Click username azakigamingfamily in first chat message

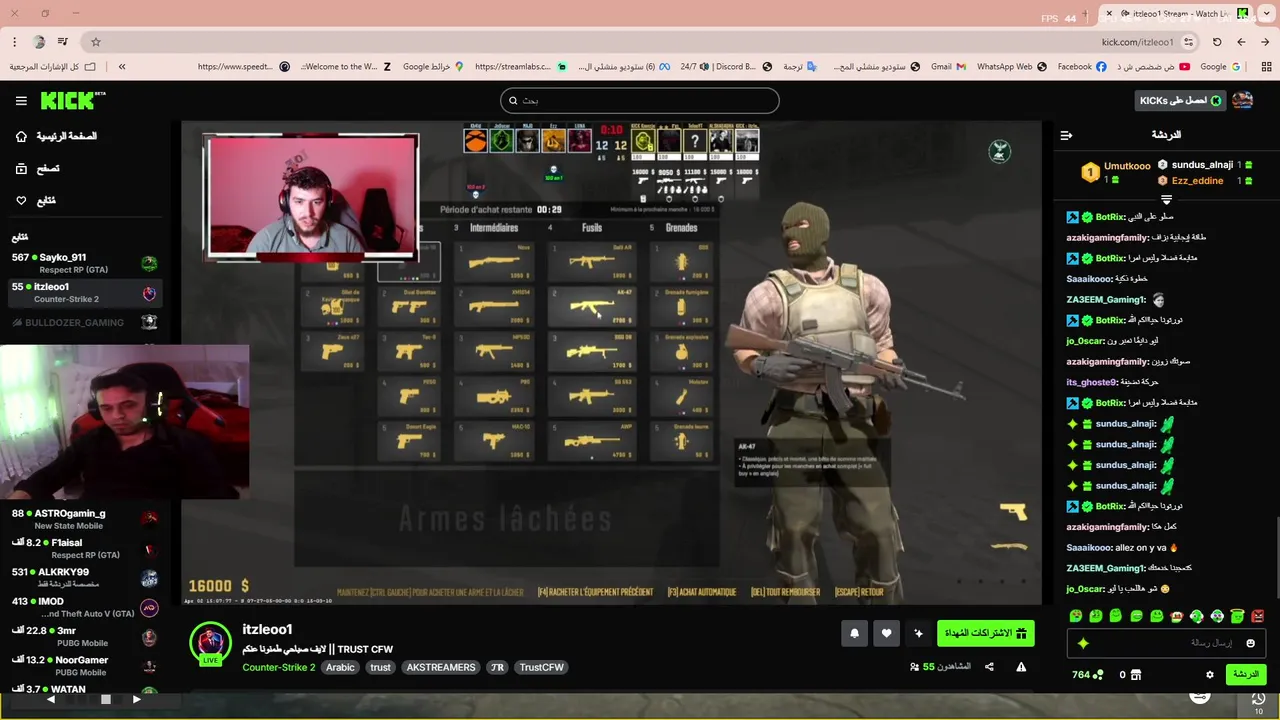[x=1107, y=238]
